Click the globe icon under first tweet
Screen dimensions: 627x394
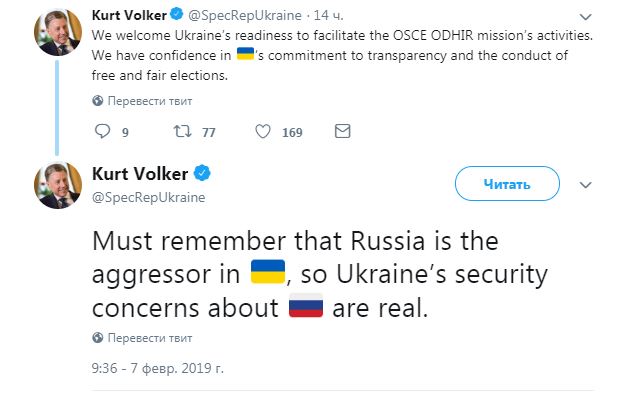(x=98, y=101)
